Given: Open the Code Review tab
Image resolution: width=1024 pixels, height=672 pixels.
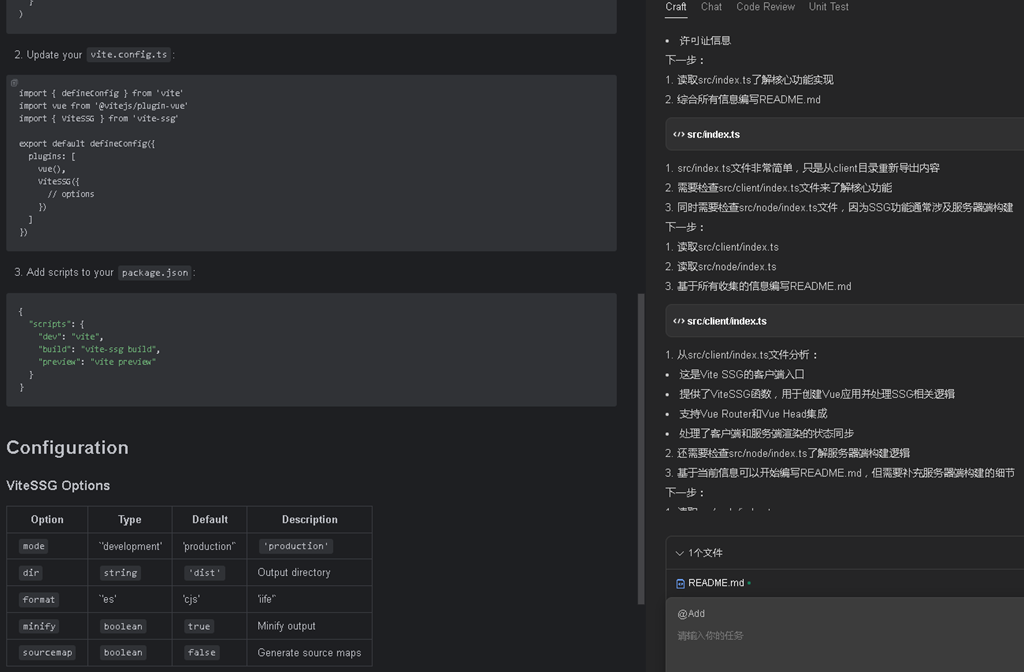Looking at the screenshot, I should 765,7.
